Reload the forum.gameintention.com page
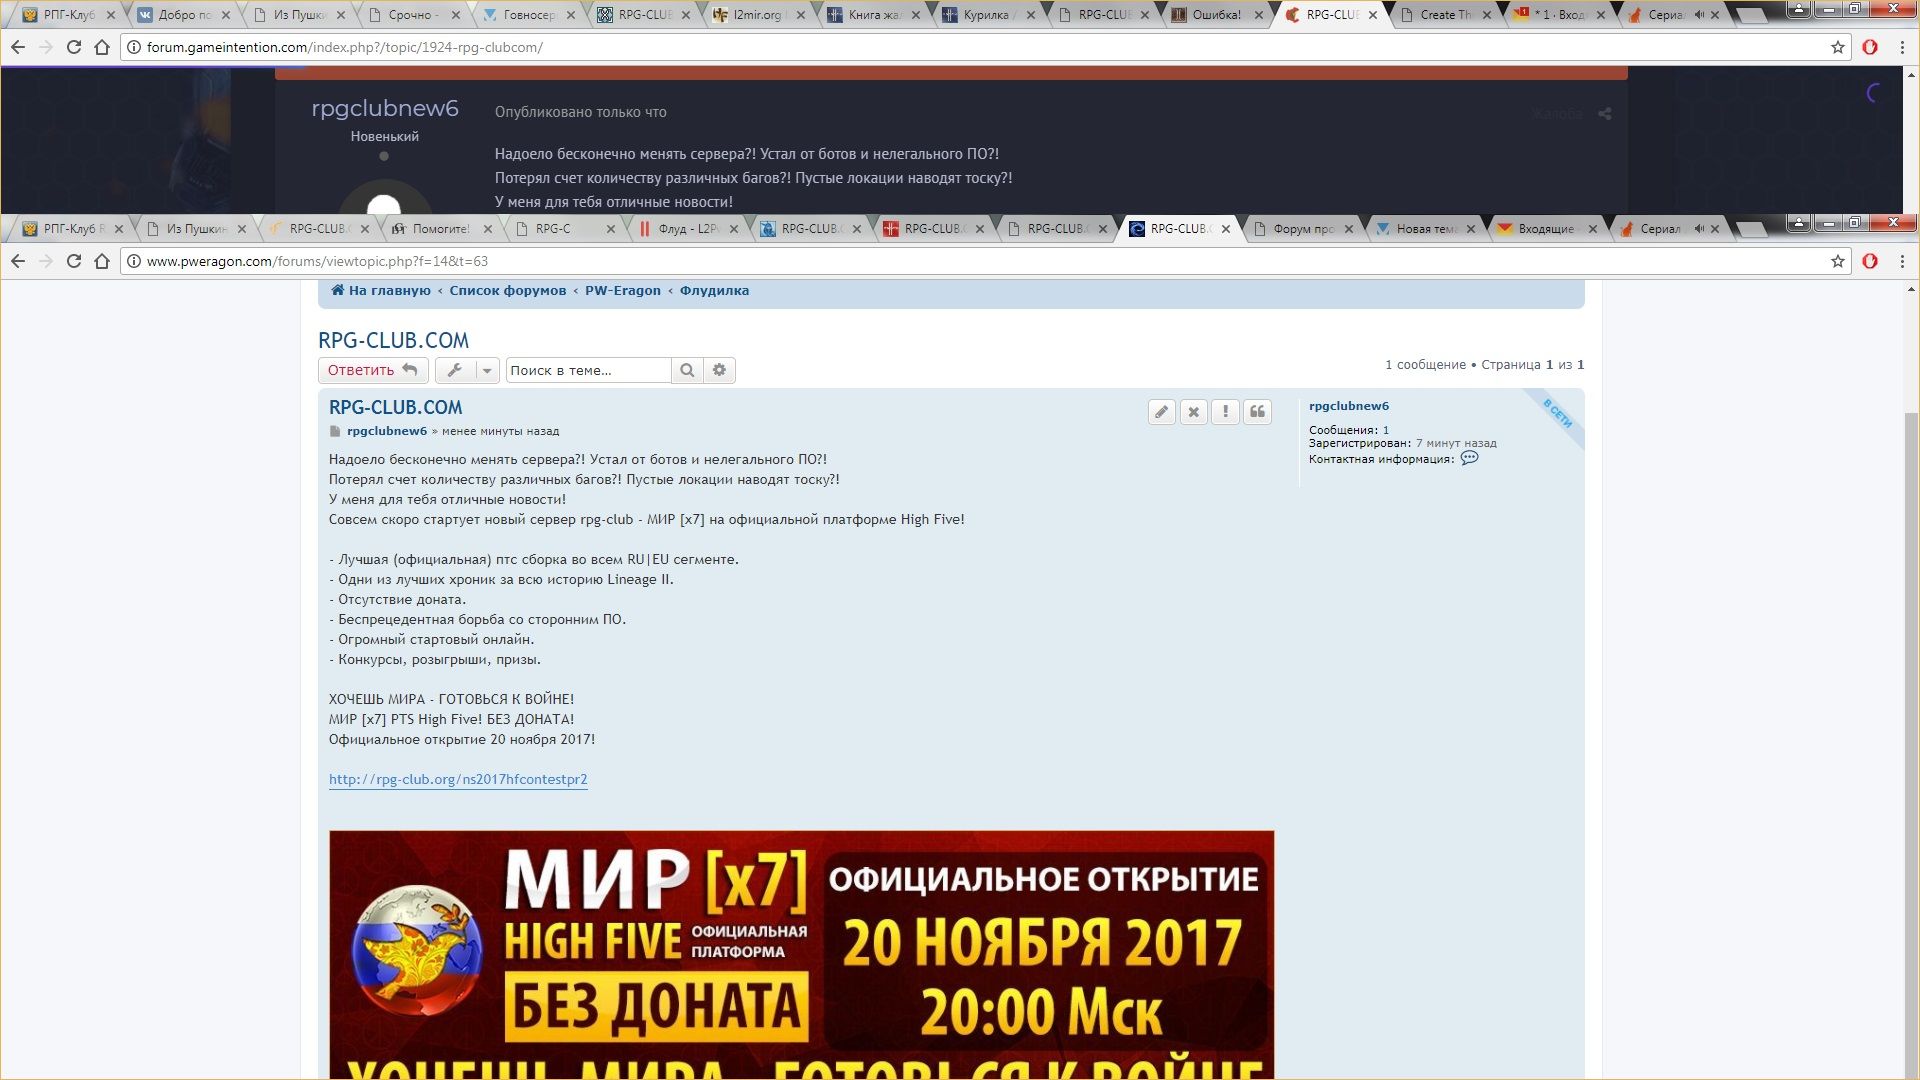This screenshot has width=1920, height=1080. 73,47
